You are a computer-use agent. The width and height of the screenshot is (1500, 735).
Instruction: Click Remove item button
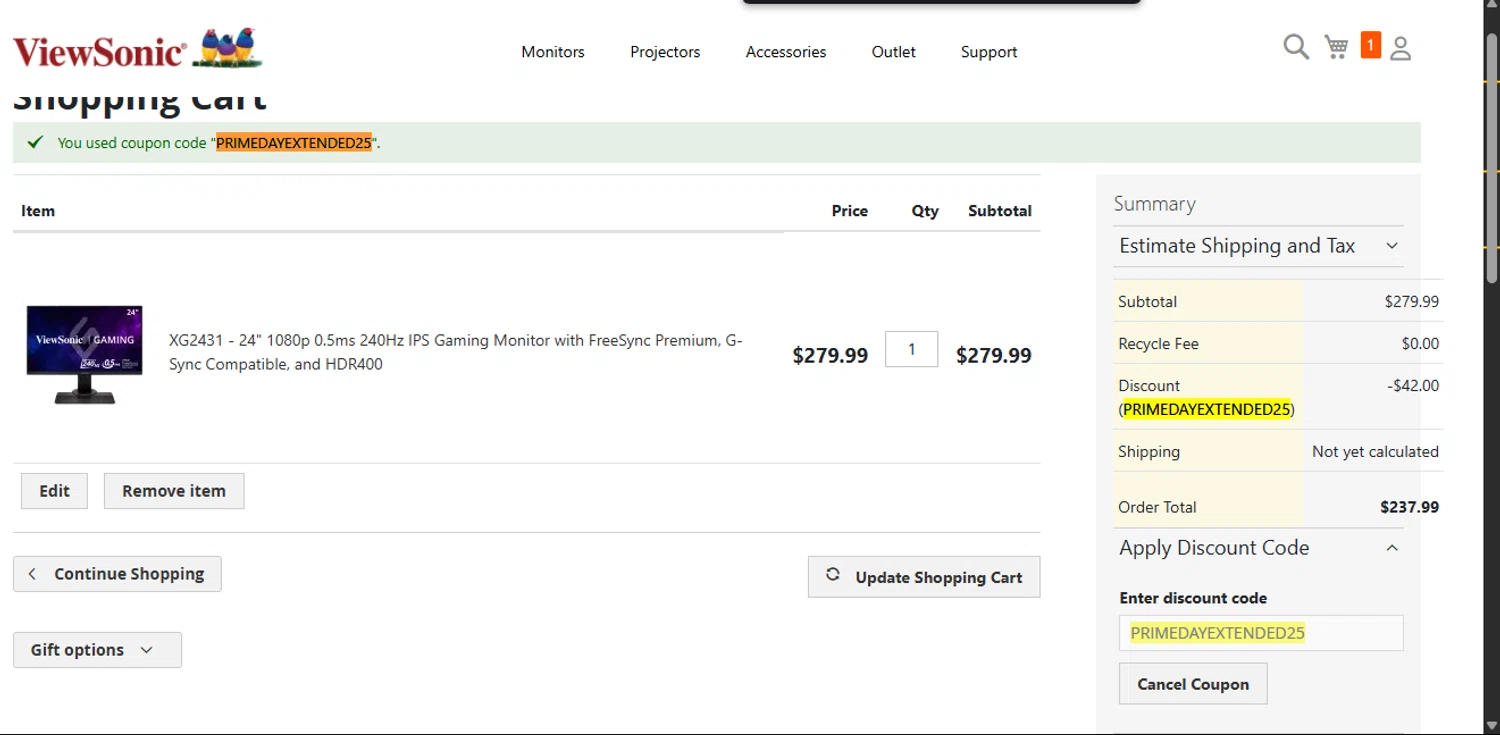(x=174, y=491)
